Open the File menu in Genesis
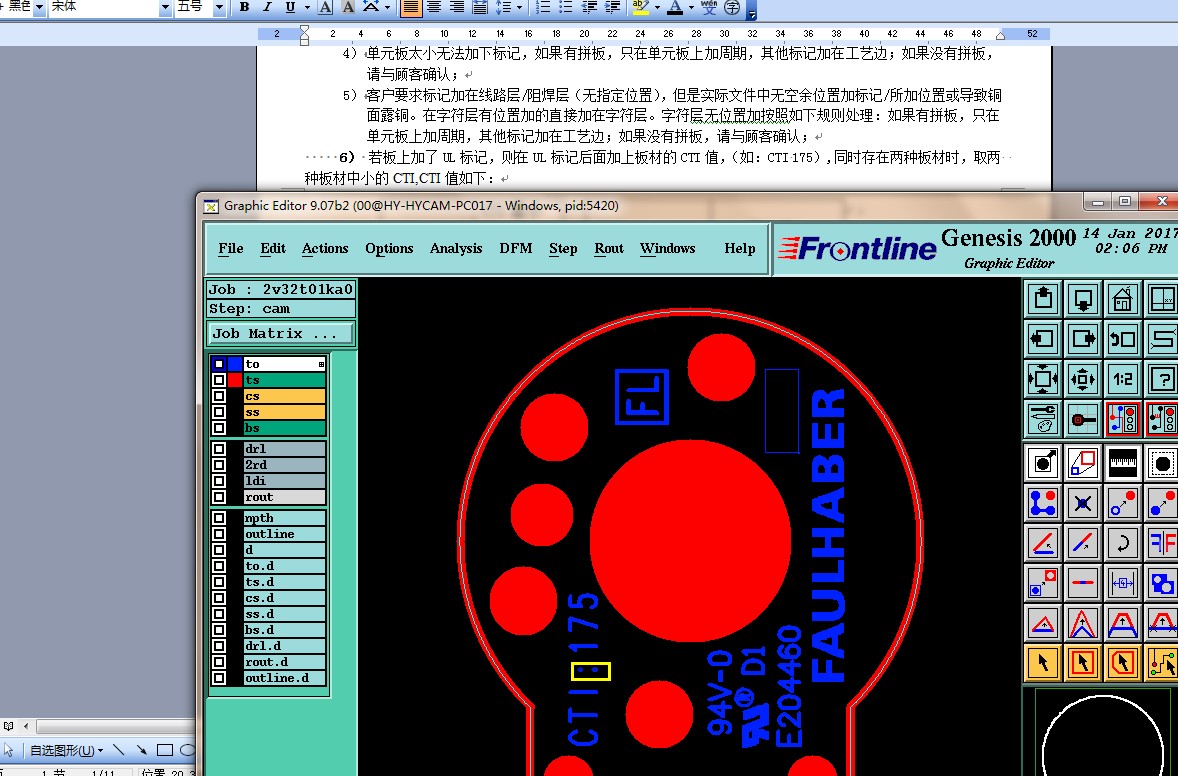 click(231, 249)
